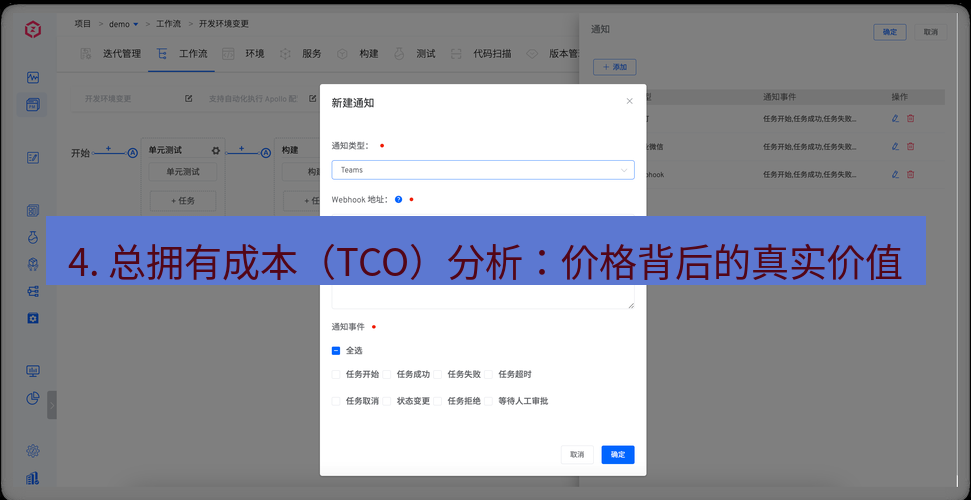
Task: Switch to the 迭代管理 tab
Action: pos(122,54)
